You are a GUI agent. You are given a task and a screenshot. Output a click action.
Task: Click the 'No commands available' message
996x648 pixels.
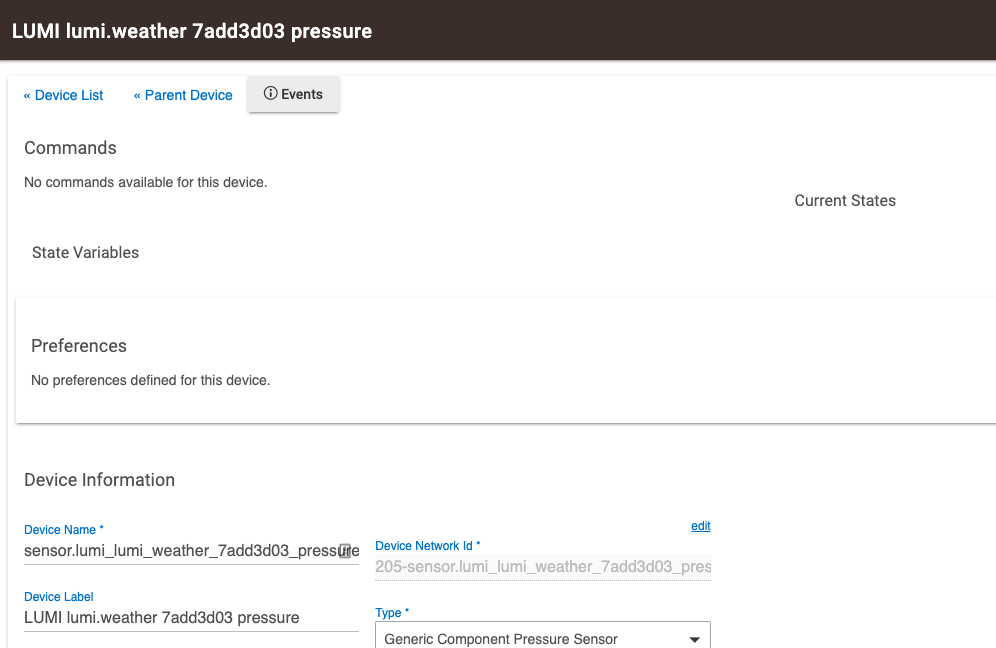click(x=145, y=183)
